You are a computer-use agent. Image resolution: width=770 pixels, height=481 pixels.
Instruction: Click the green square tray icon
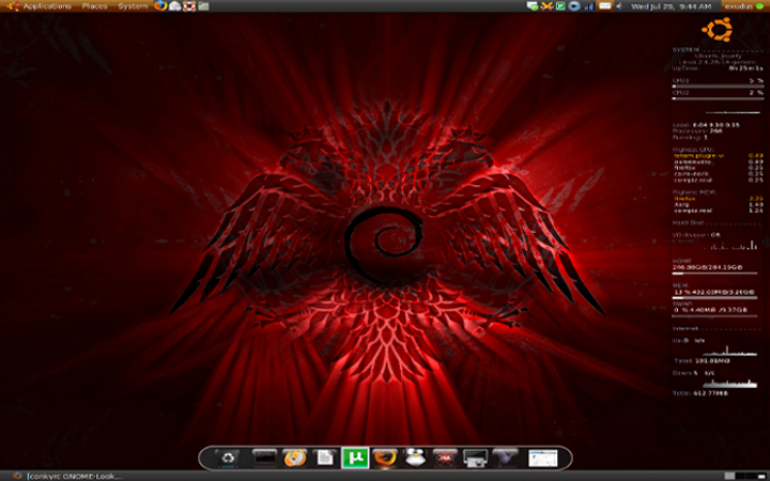[560, 6]
